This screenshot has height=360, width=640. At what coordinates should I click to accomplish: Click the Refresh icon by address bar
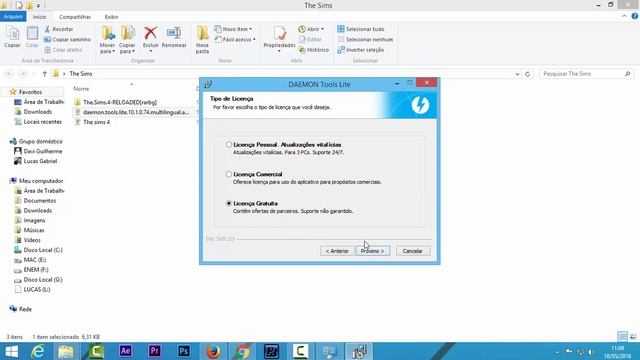click(527, 74)
